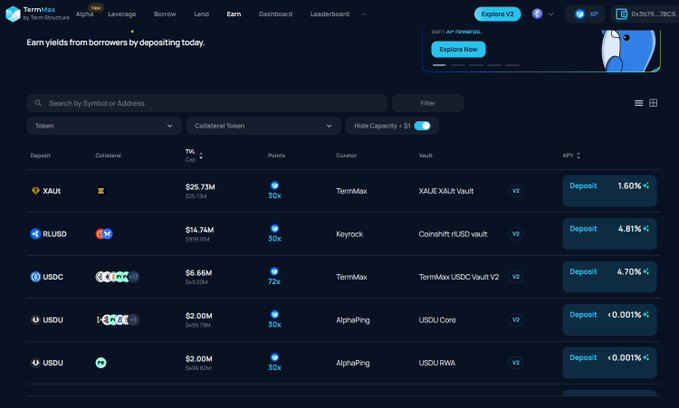Click the search magnifier icon
679x408 pixels.
click(38, 103)
